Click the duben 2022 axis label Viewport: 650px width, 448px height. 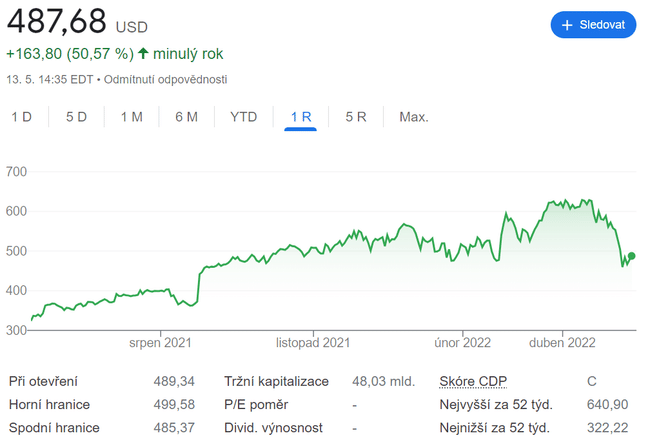(x=562, y=343)
